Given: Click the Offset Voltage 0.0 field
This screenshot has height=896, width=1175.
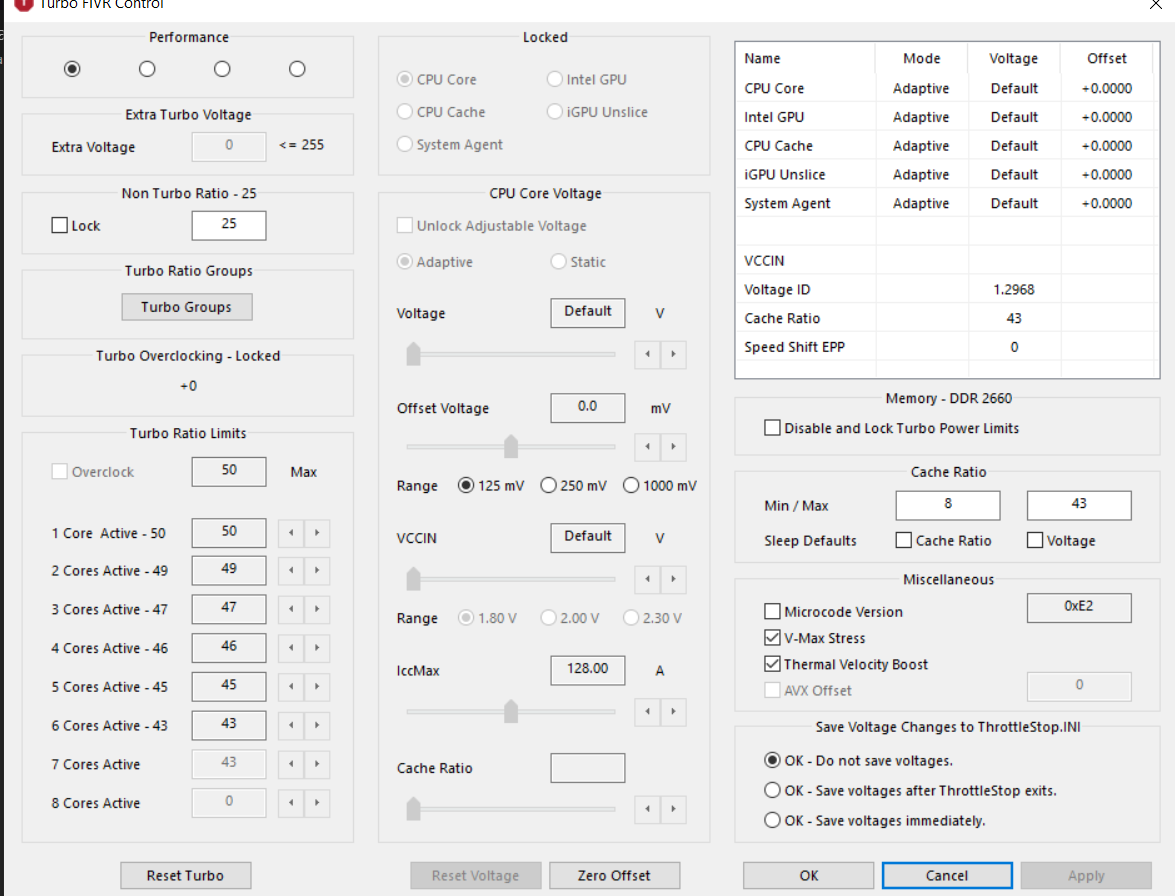Looking at the screenshot, I should tap(588, 408).
